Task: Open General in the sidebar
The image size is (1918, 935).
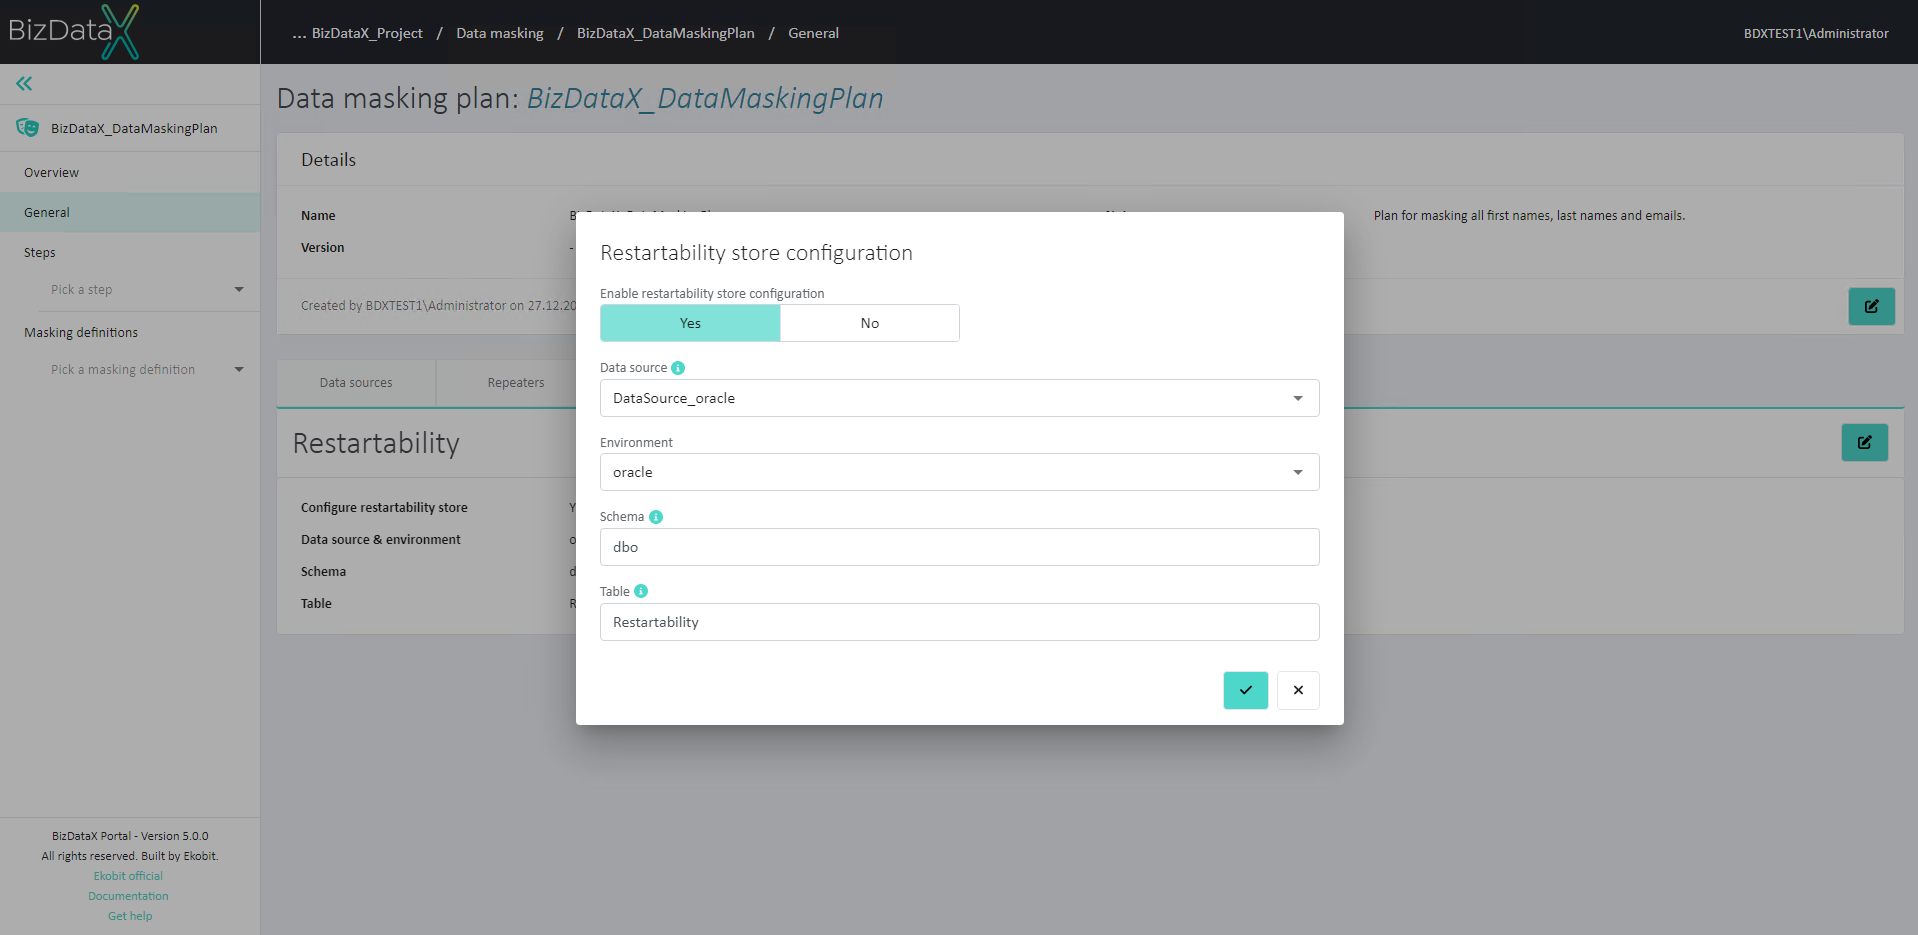Action: click(x=130, y=213)
